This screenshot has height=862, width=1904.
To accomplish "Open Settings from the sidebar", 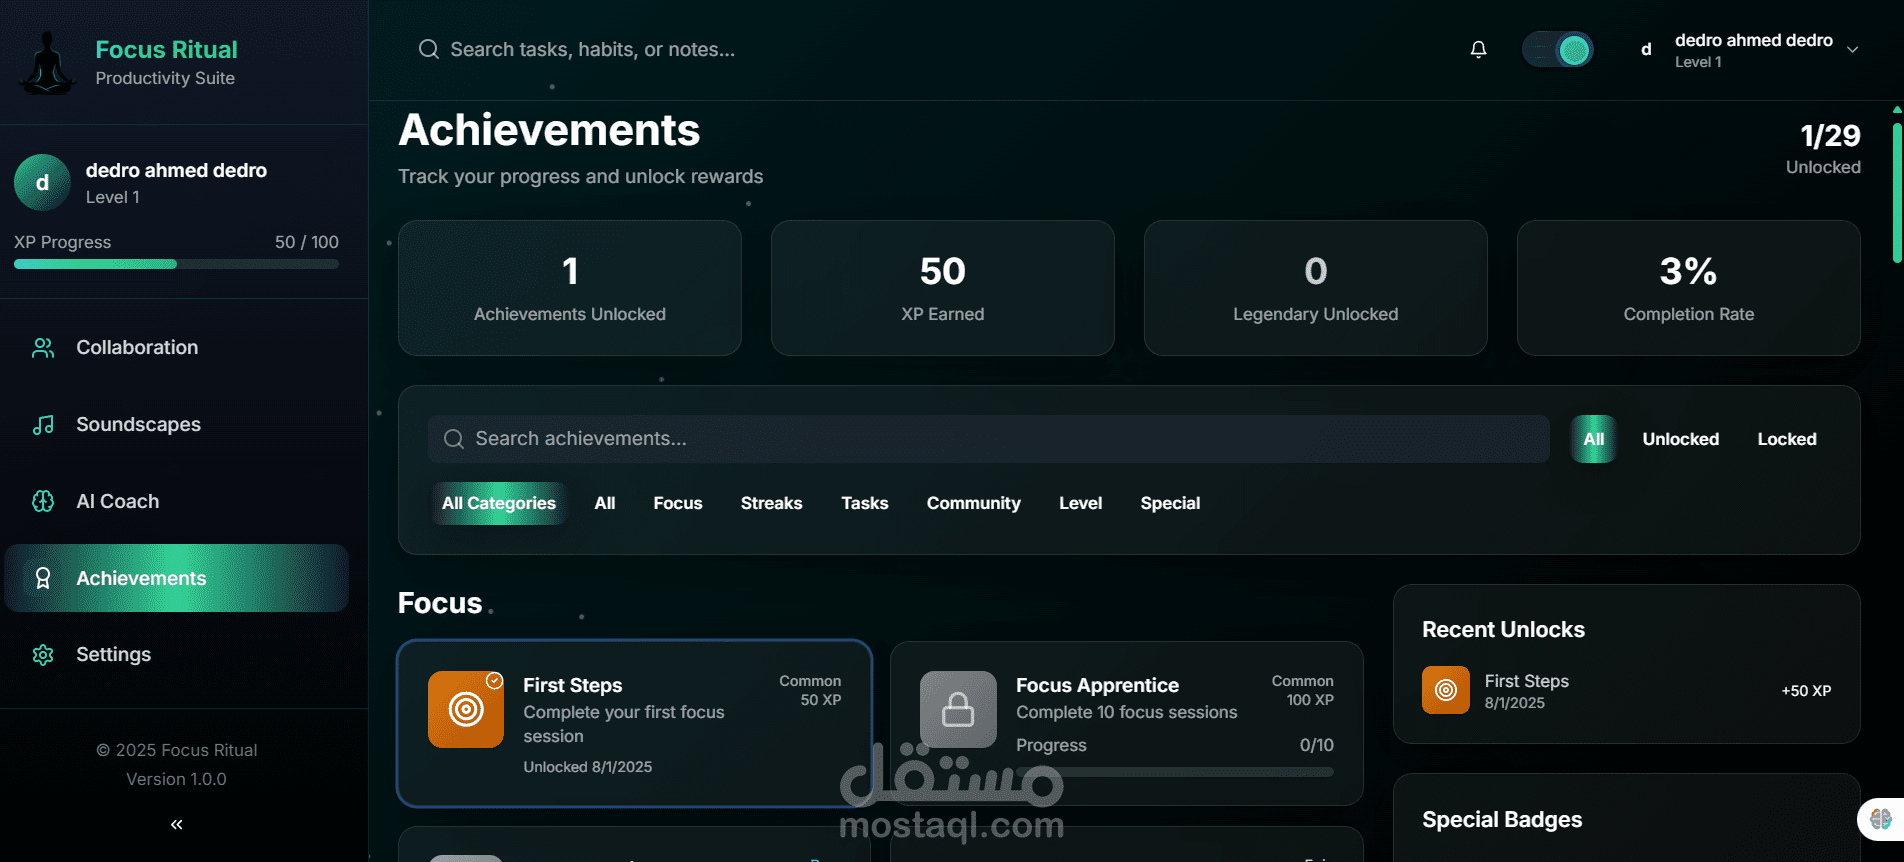I will (x=176, y=655).
